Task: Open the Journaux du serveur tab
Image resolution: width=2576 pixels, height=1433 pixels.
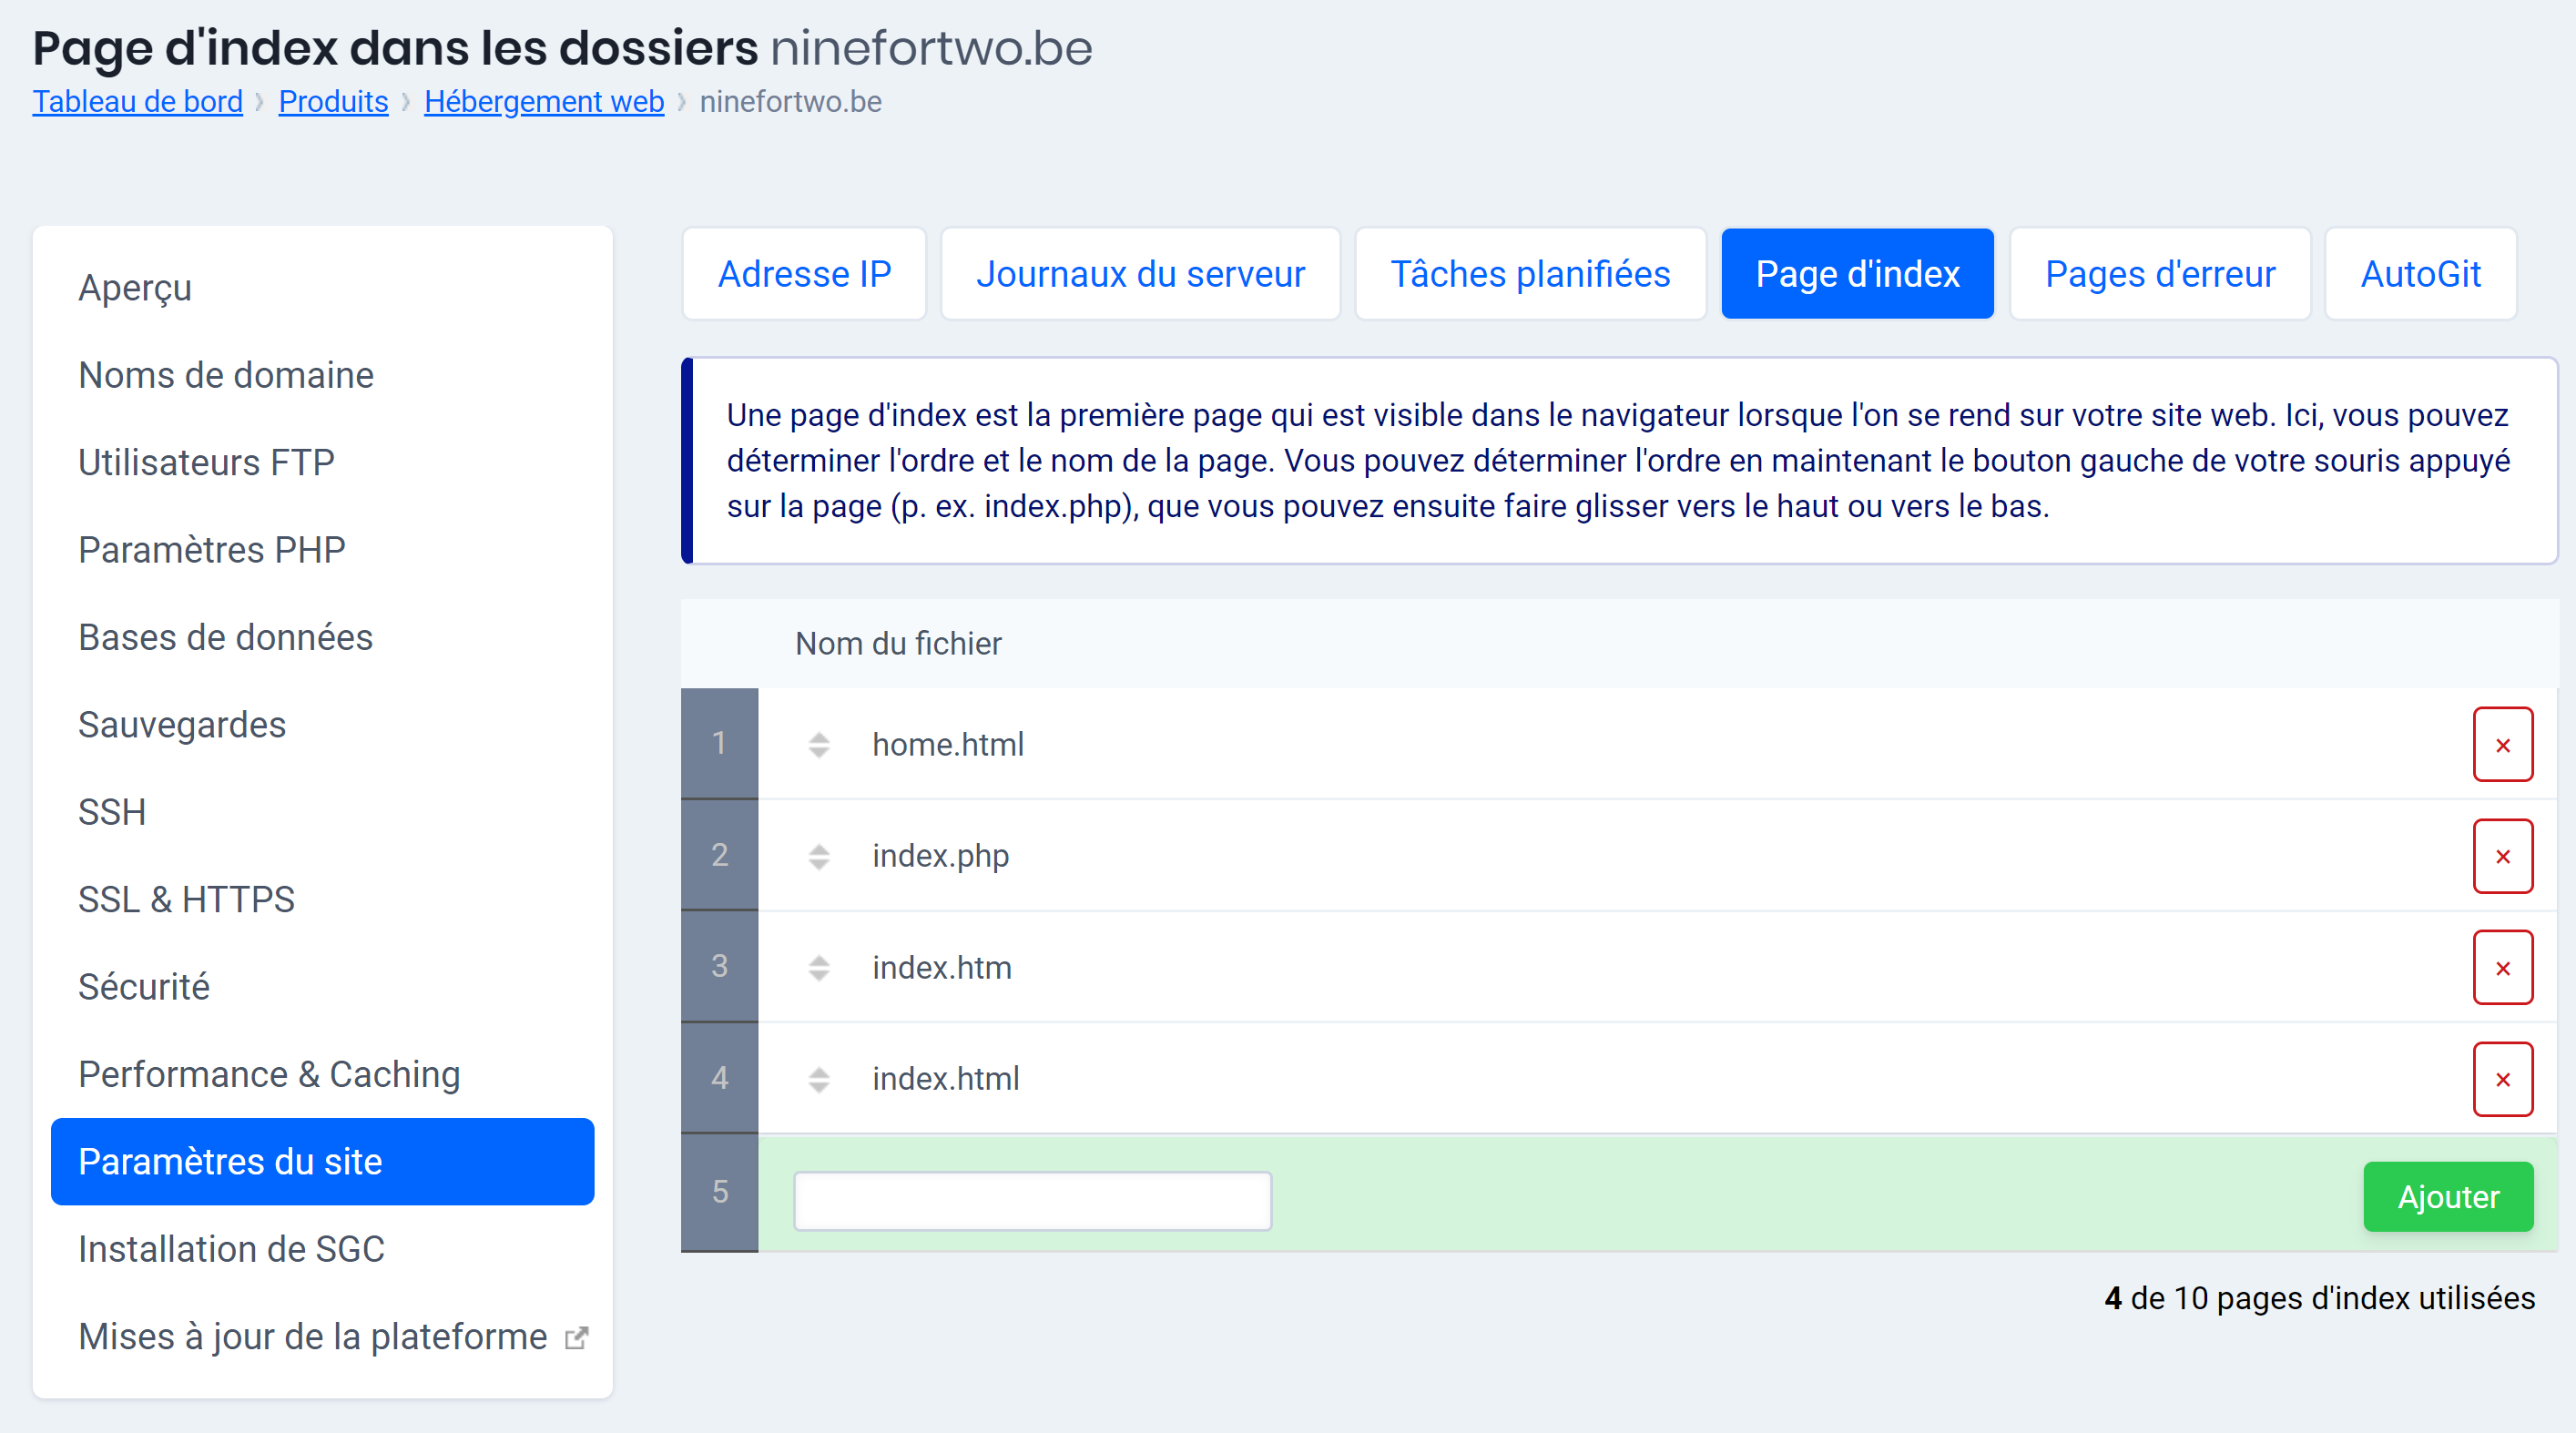Action: pos(1140,273)
